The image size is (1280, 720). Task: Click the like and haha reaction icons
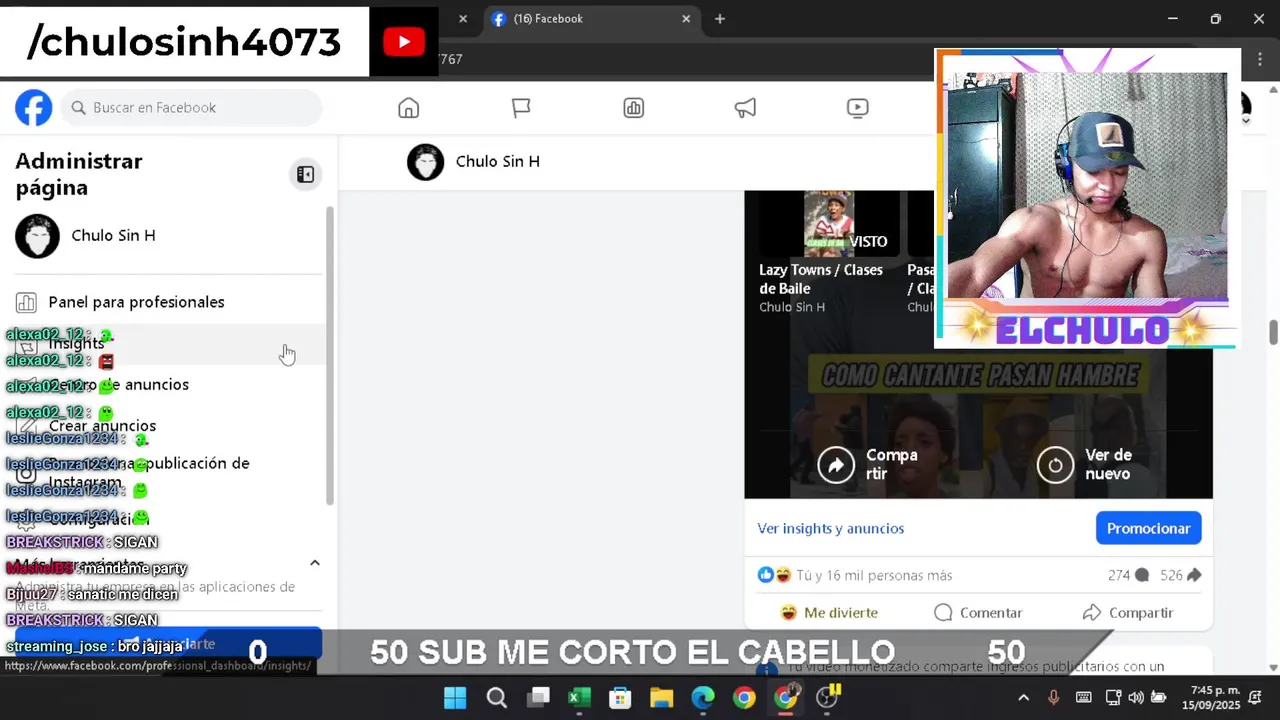(x=774, y=575)
